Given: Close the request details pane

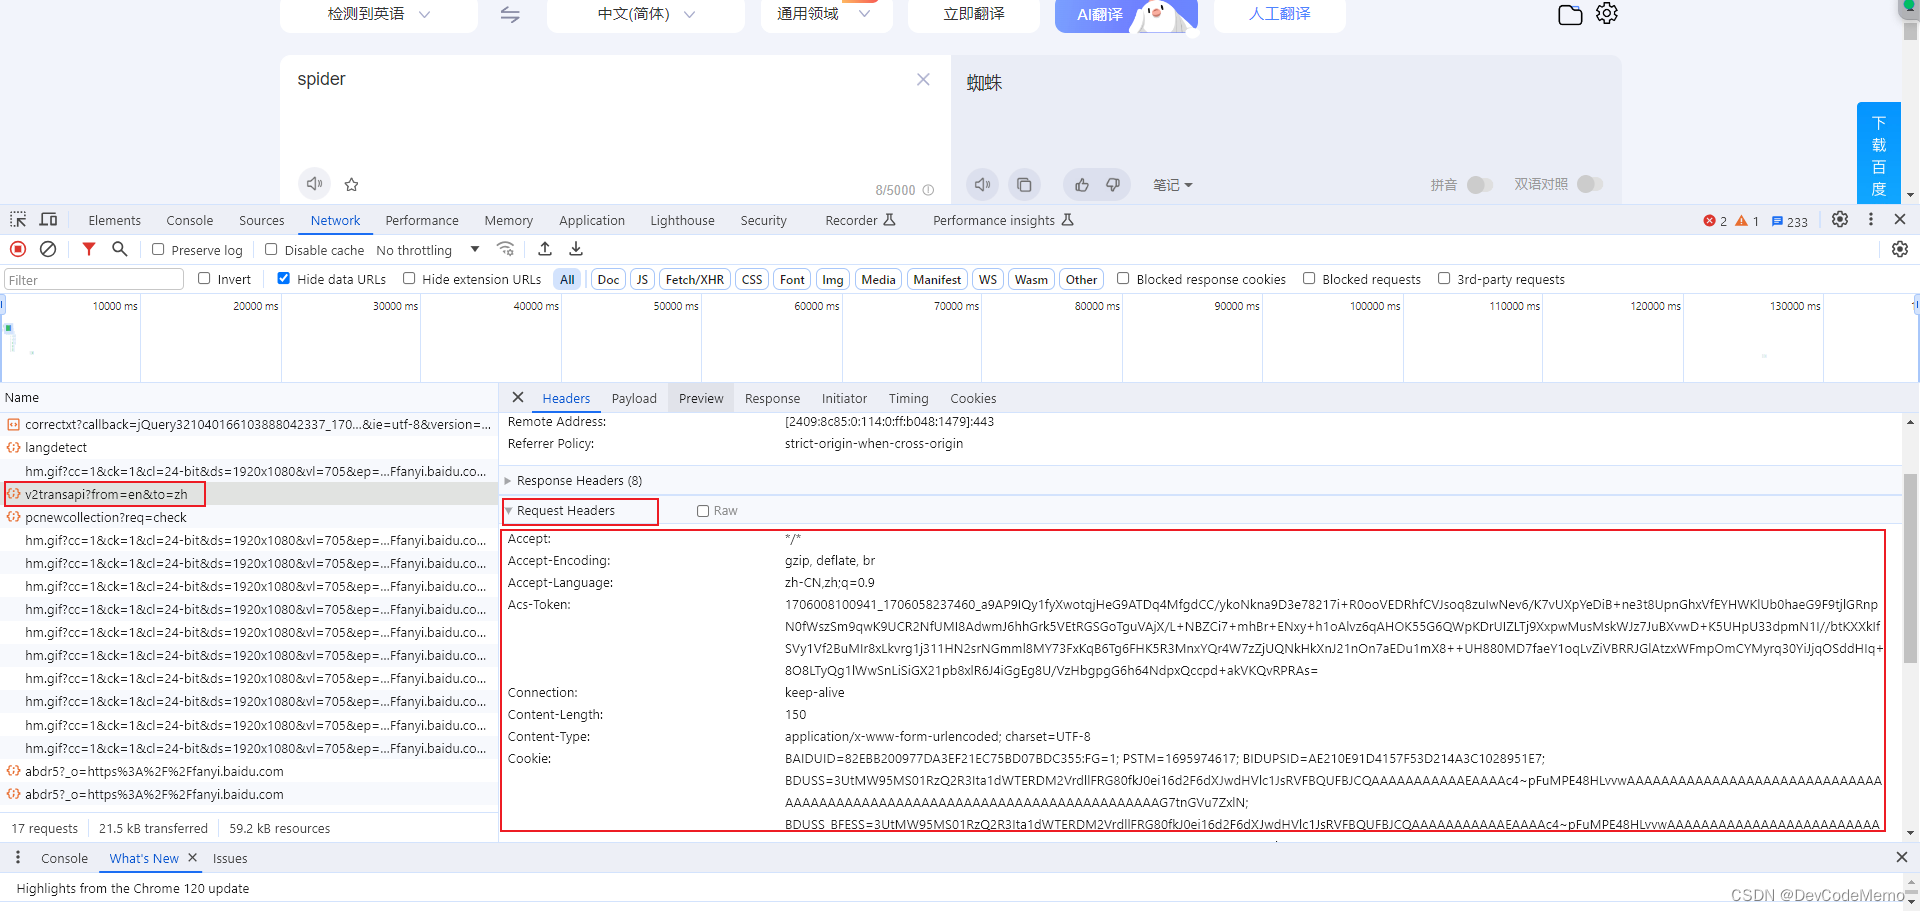Looking at the screenshot, I should pos(518,398).
